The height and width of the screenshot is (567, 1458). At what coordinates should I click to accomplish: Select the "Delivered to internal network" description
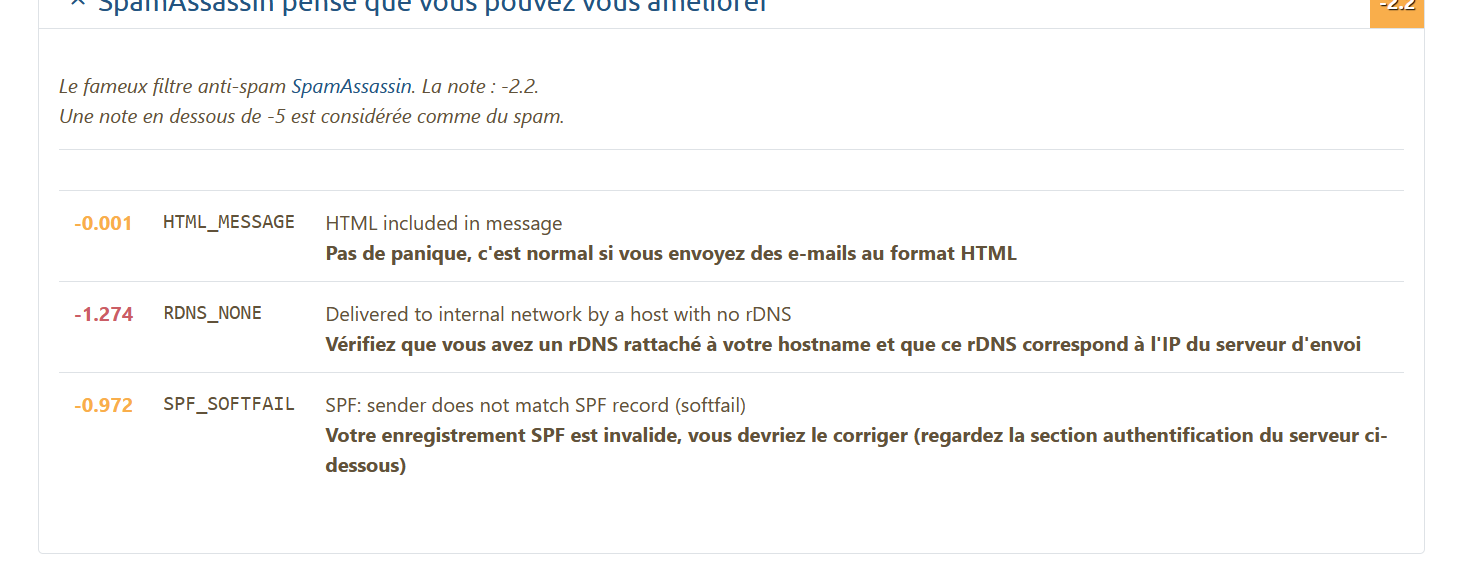[558, 315]
